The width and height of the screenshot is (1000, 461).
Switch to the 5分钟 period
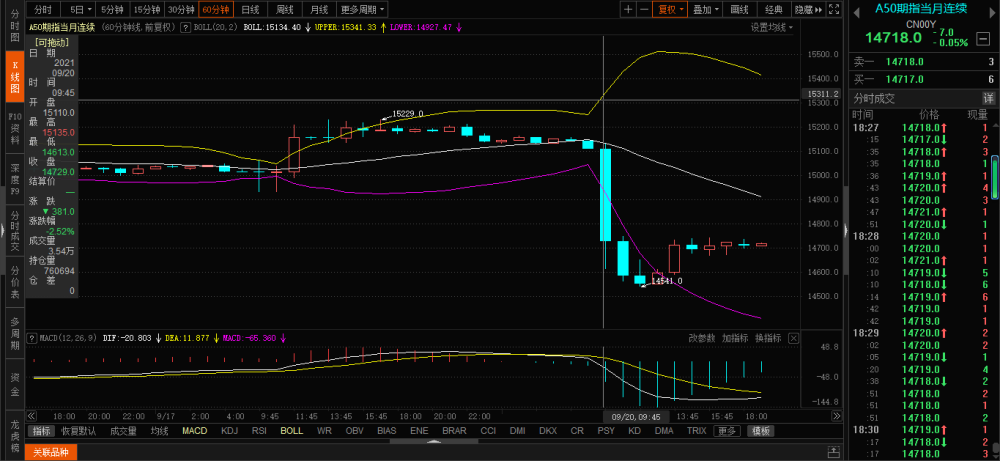[113, 10]
